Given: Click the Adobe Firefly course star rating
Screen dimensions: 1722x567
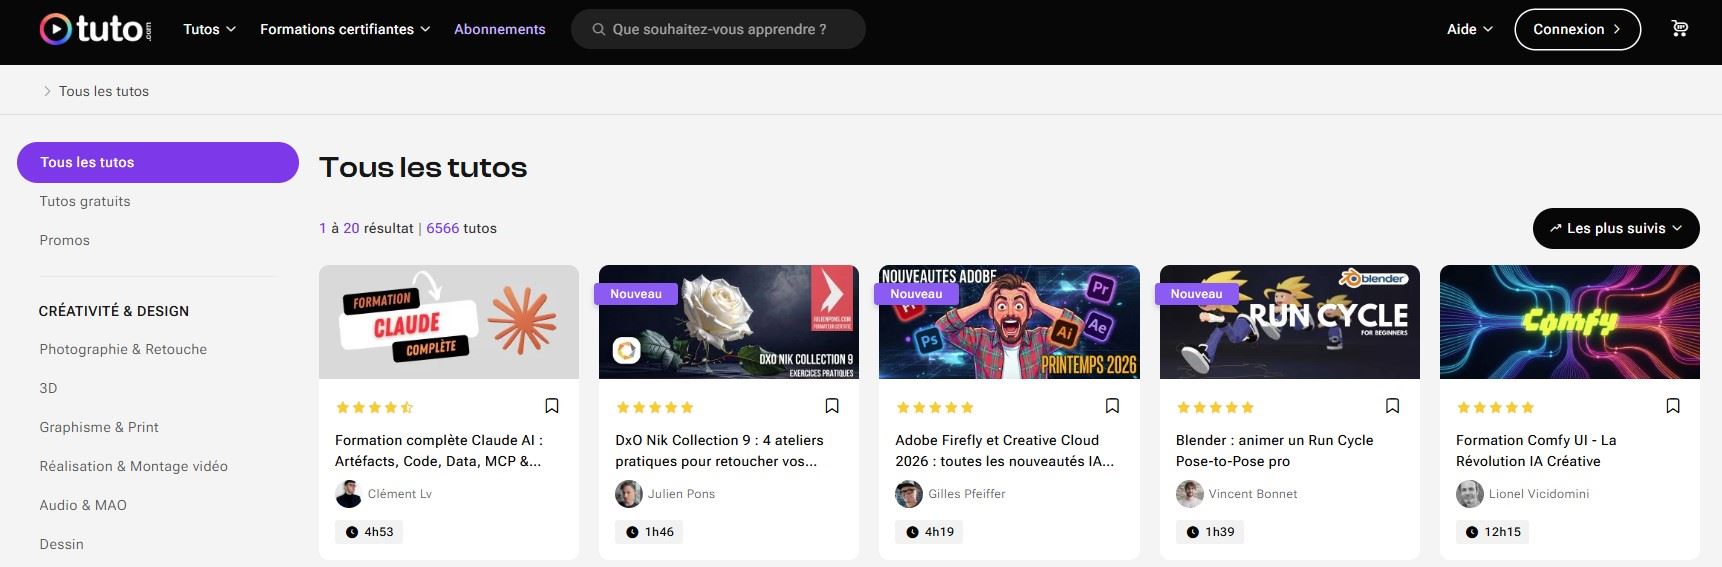Looking at the screenshot, I should (935, 407).
